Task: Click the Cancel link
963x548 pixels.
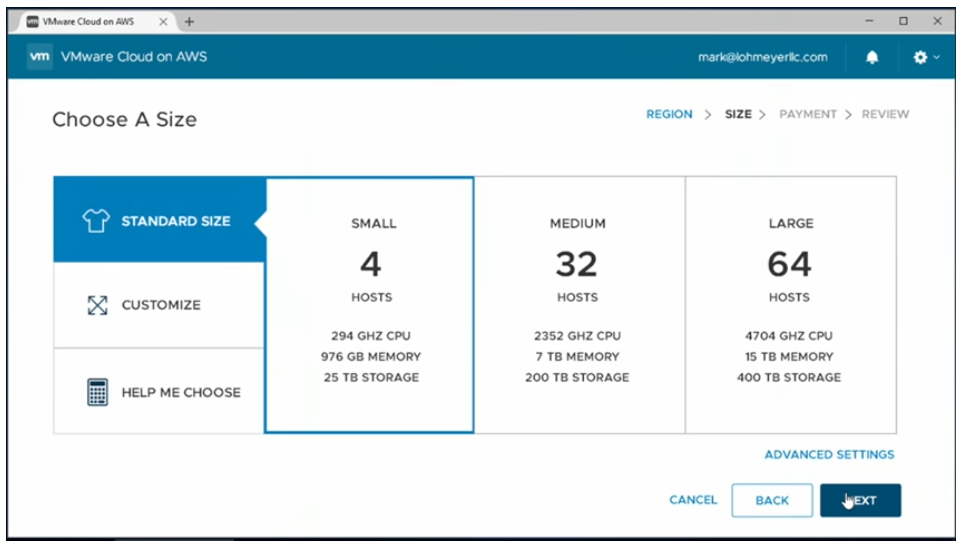Action: coord(693,500)
